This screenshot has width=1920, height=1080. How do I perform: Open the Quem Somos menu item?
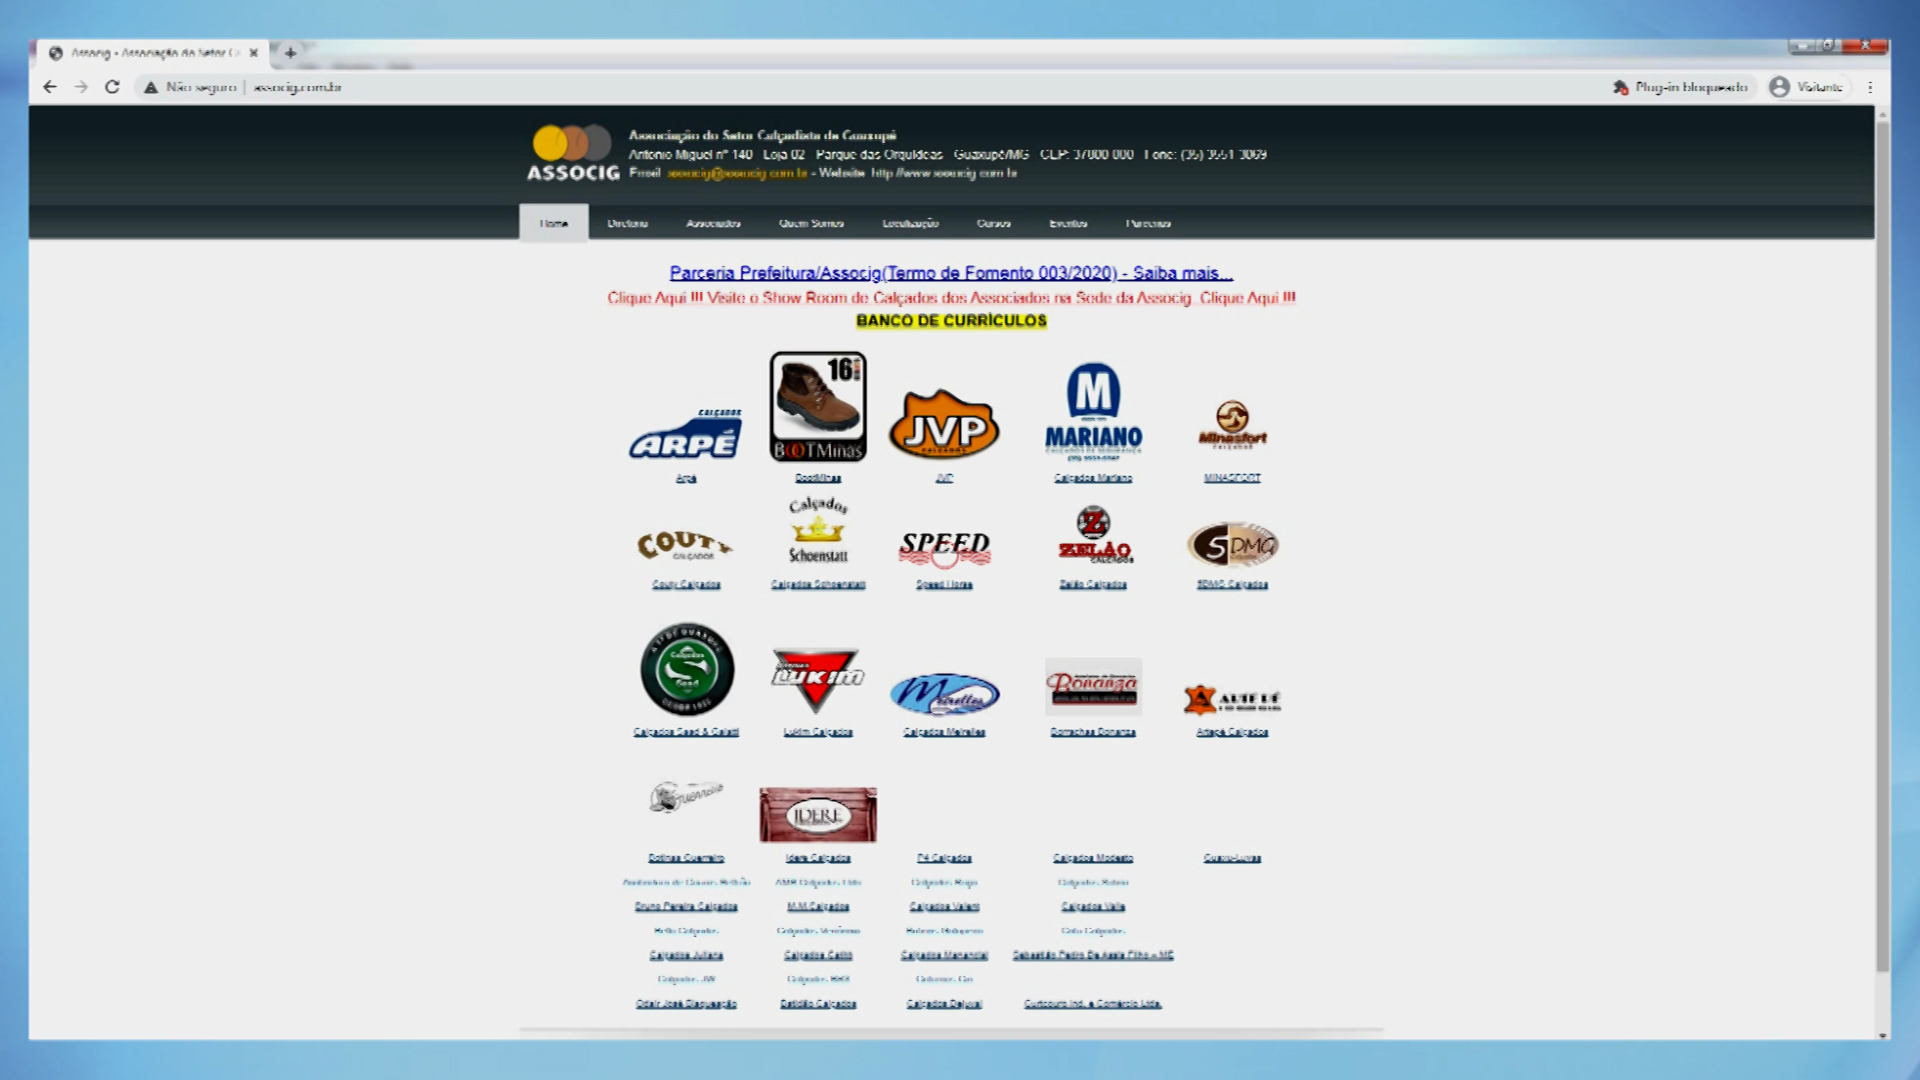[x=811, y=223]
